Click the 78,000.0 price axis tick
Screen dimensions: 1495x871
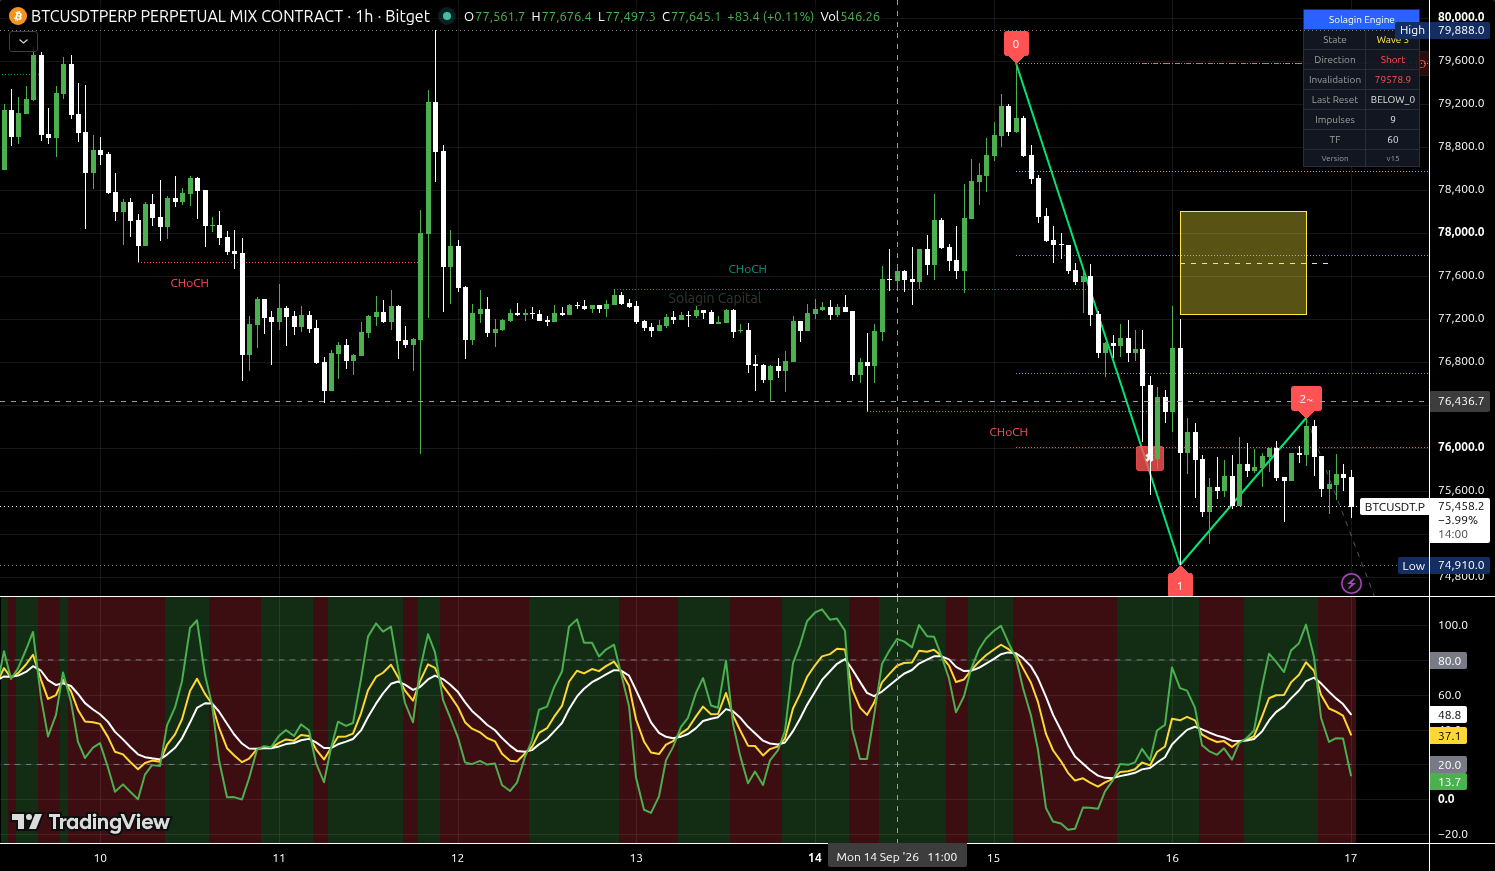1461,232
